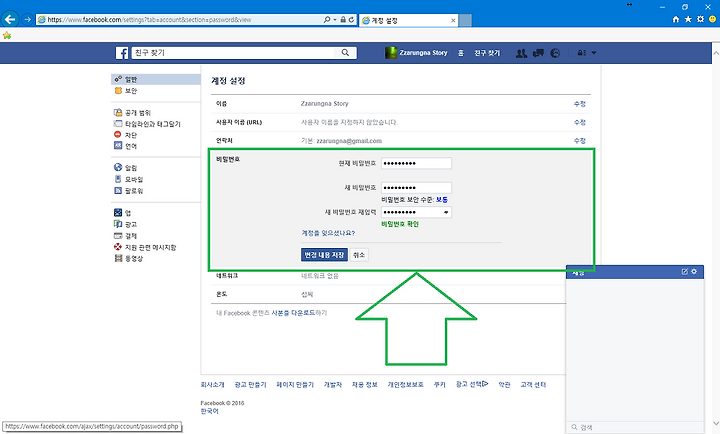Screen dimensions: 720x434
Task: Open the notifications globe icon
Action: point(555,53)
